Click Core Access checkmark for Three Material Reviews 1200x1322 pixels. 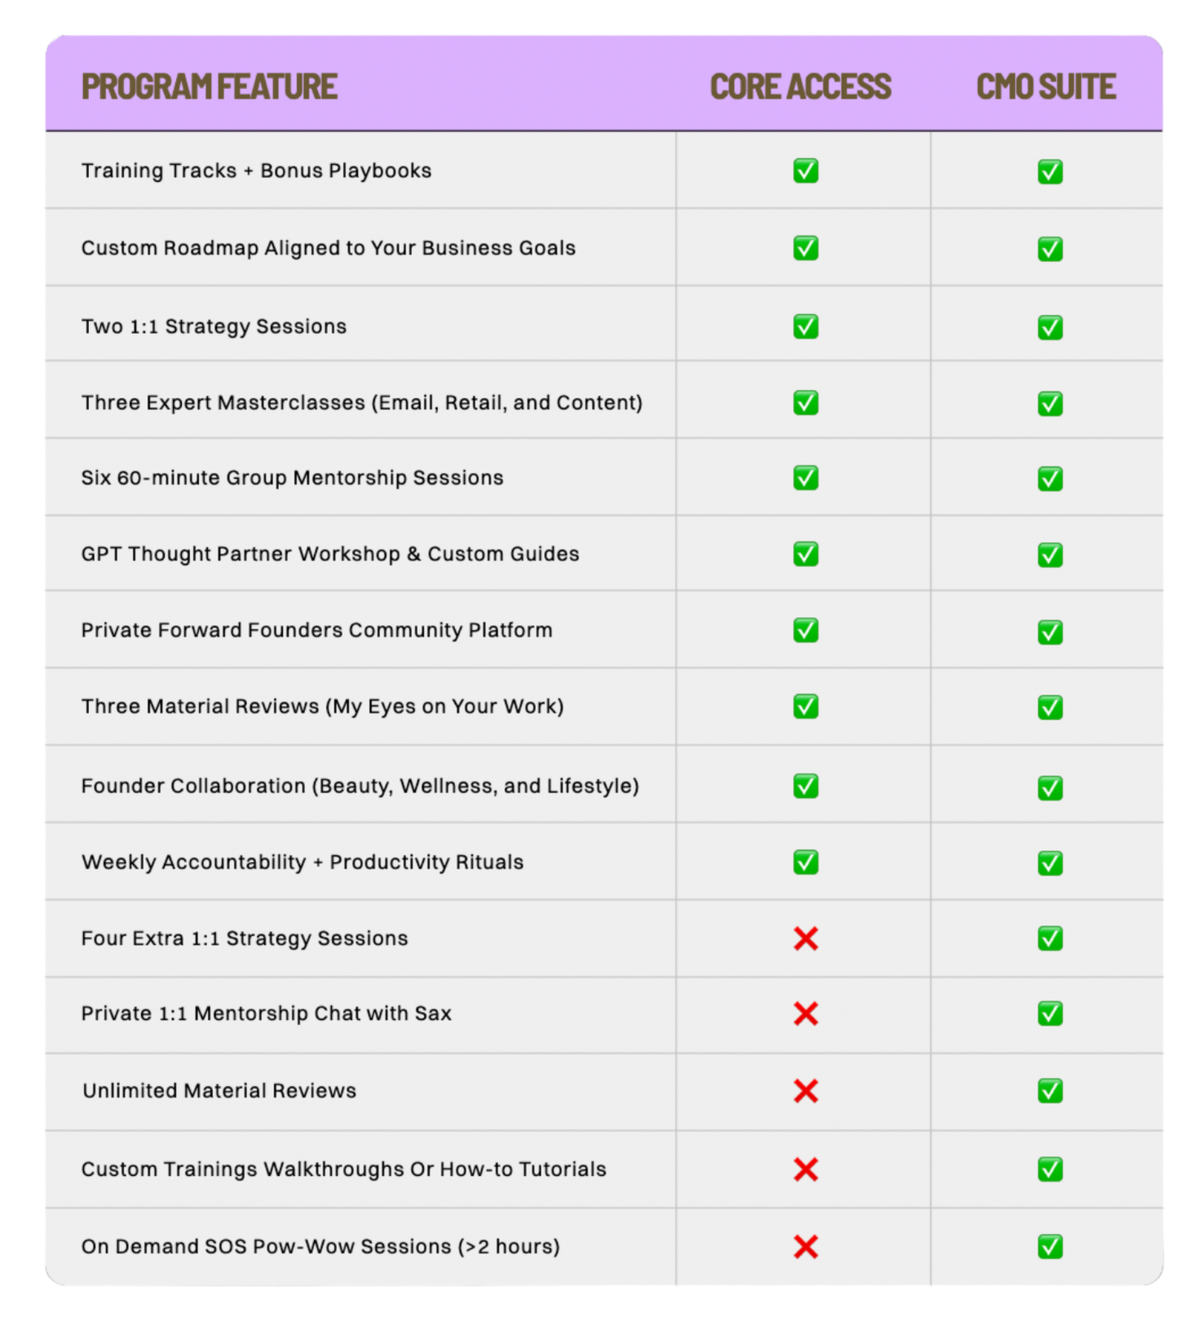coord(805,707)
